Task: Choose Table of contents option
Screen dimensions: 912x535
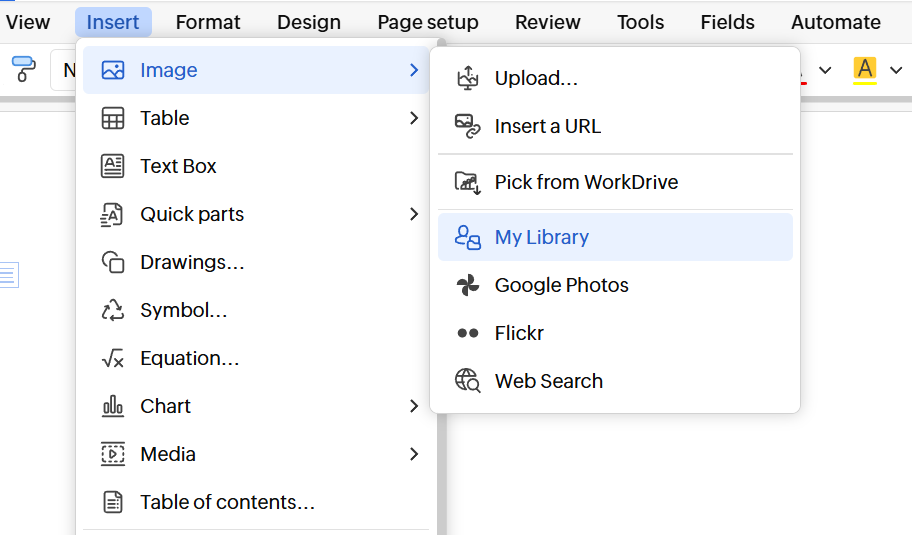Action: pos(227,502)
